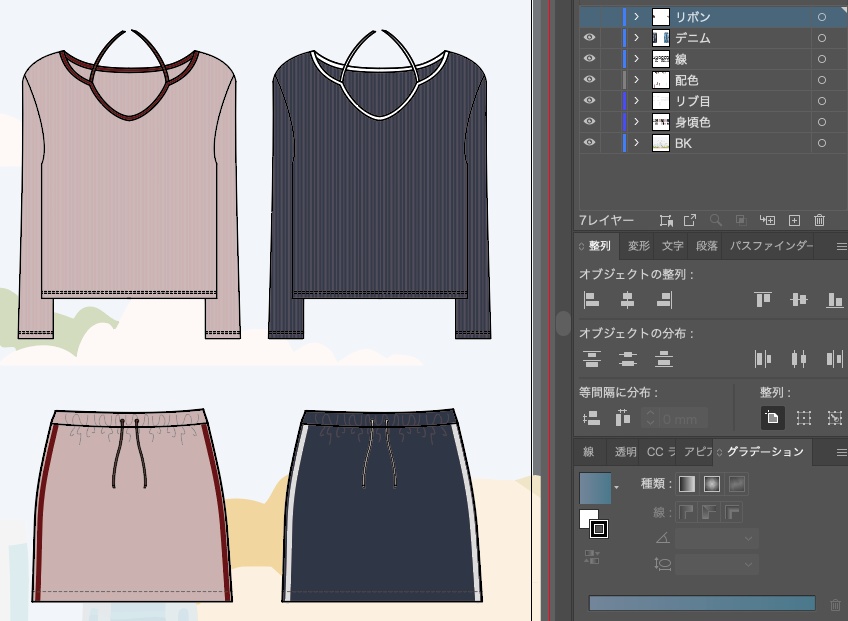The width and height of the screenshot is (848, 621).
Task: Switch to the 変形 tab
Action: tap(638, 246)
